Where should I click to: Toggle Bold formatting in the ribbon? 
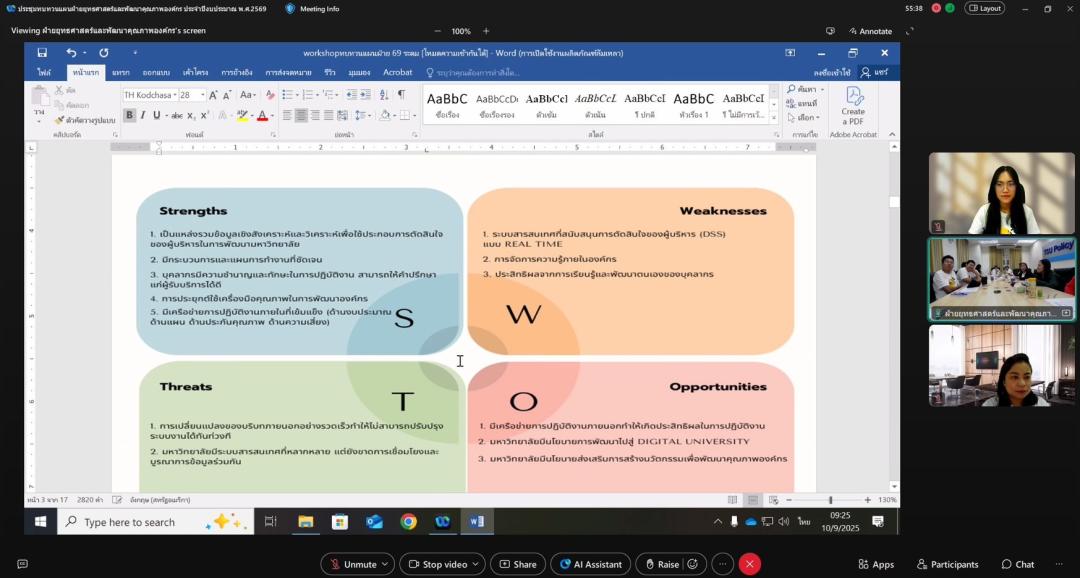pos(129,115)
